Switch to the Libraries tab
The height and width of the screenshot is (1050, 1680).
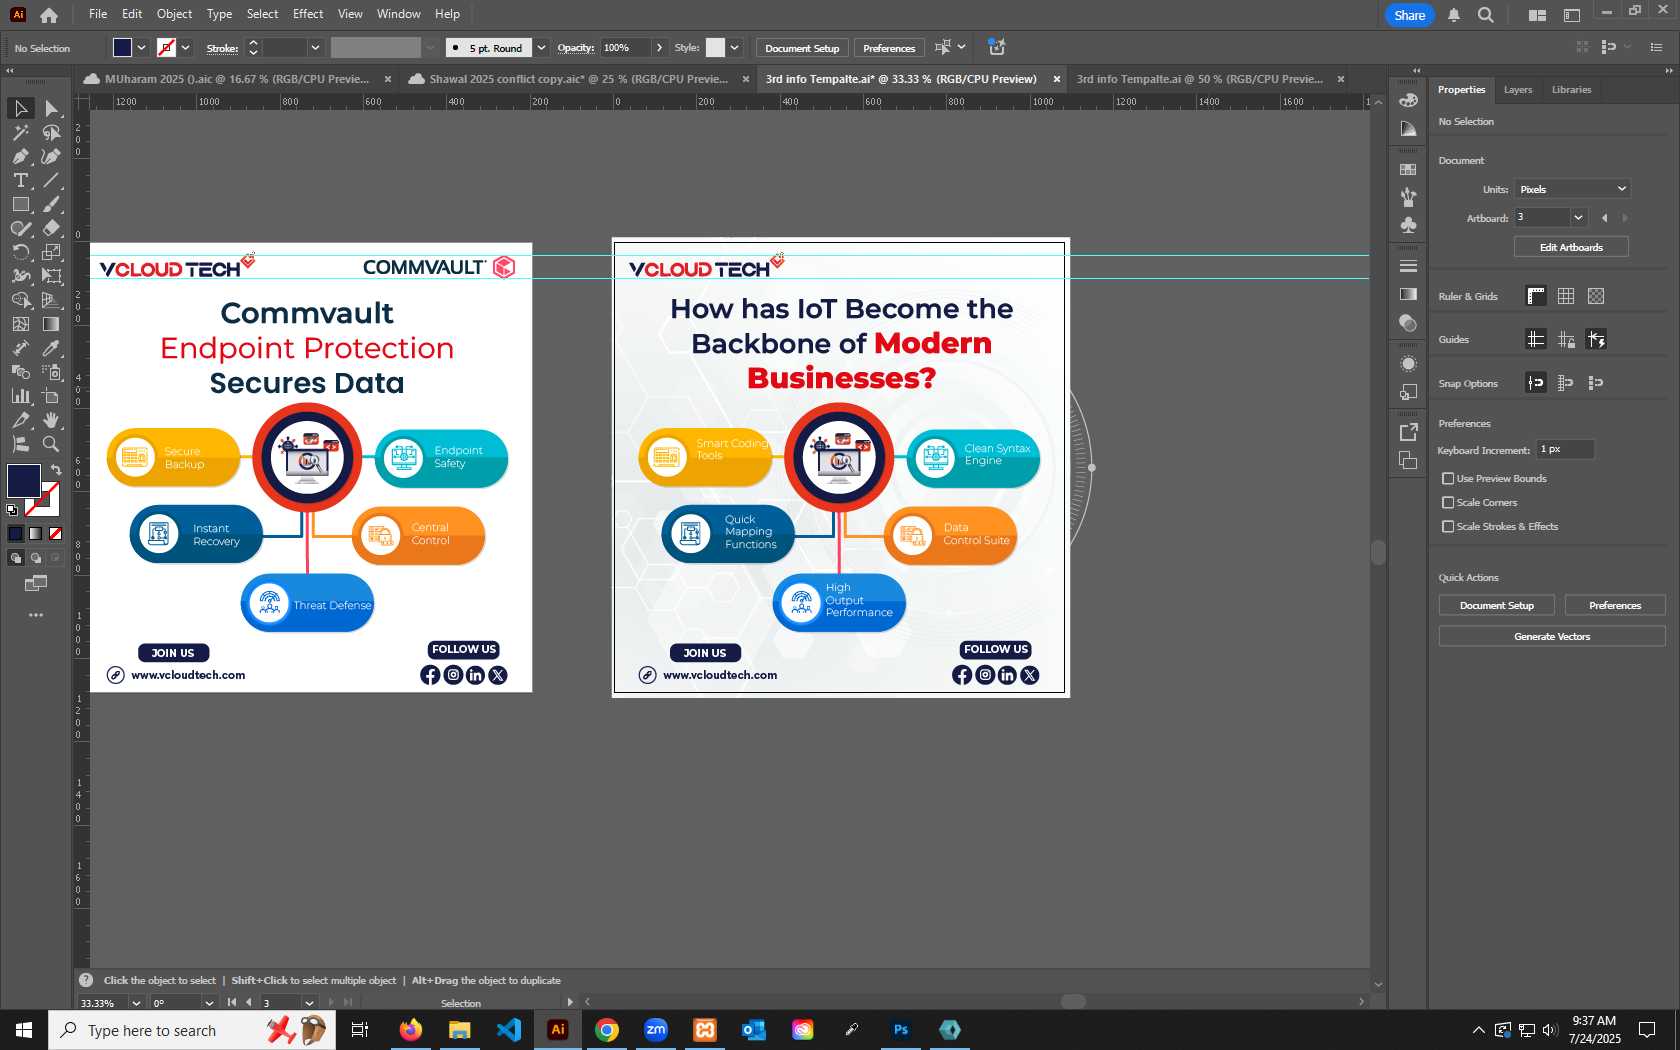coord(1571,90)
